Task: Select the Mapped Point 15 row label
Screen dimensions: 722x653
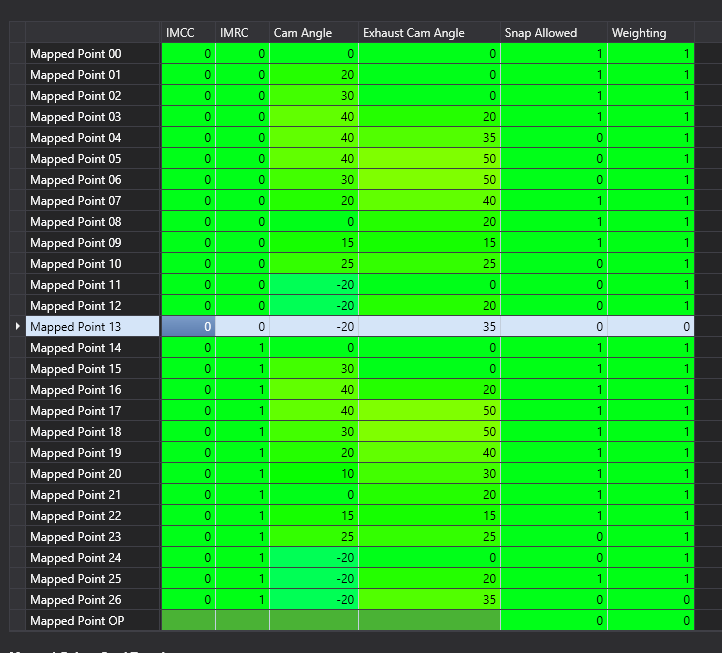Action: pyautogui.click(x=93, y=369)
